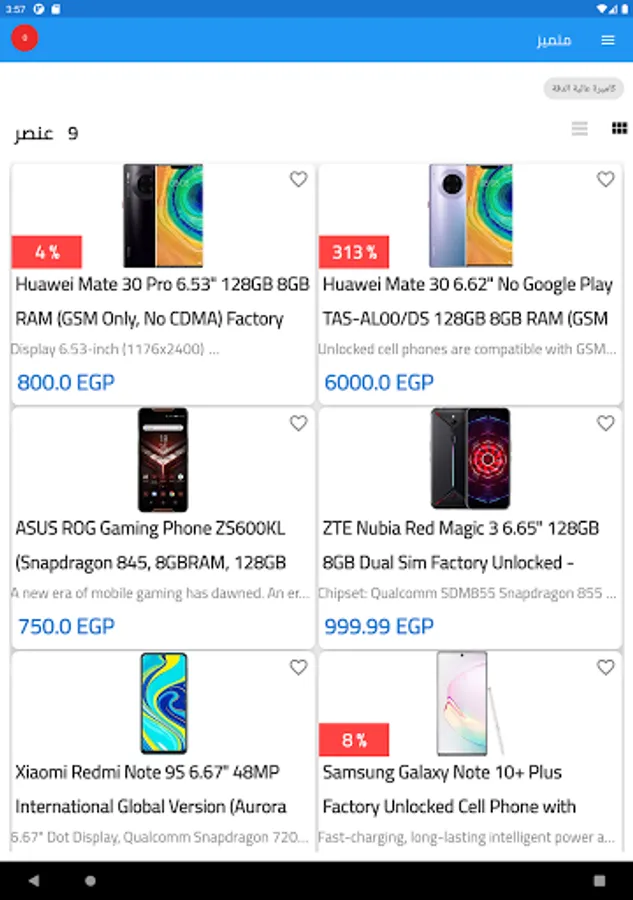Open Xiaomi Redmi Note 9S product title
Viewport: 633px width, 900px height.
pyautogui.click(x=150, y=789)
